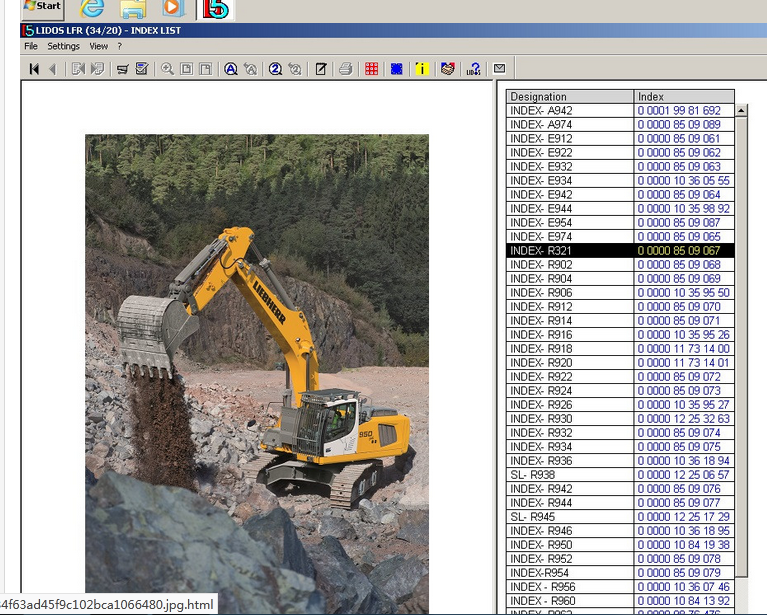Click the red grid icon
This screenshot has height=615, width=767.
pos(372,69)
